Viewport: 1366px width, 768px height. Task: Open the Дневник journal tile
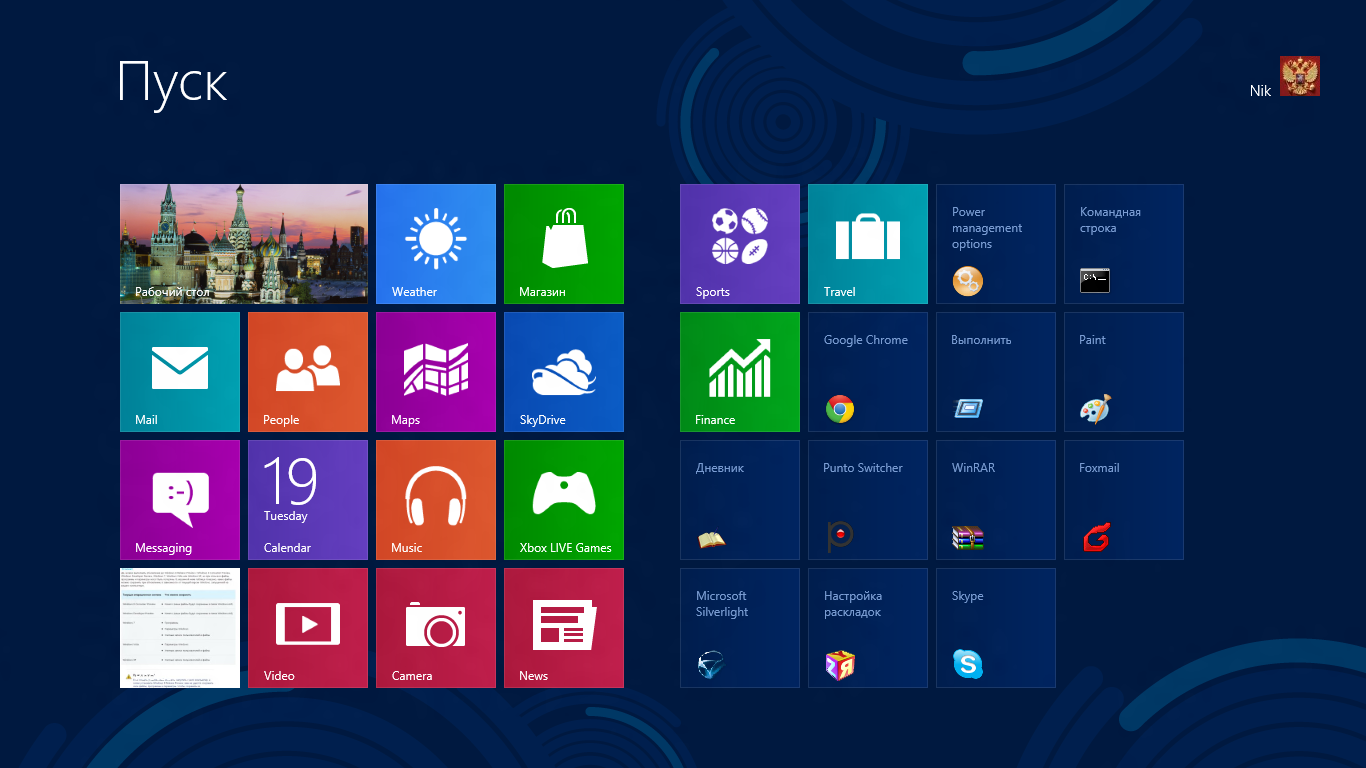pyautogui.click(x=740, y=500)
